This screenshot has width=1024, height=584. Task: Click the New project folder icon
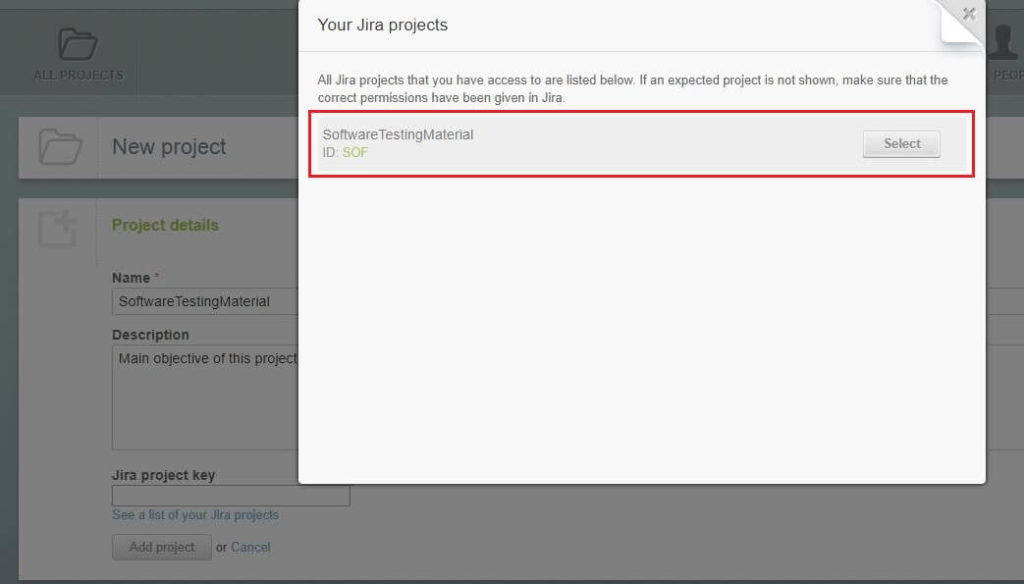pyautogui.click(x=59, y=147)
